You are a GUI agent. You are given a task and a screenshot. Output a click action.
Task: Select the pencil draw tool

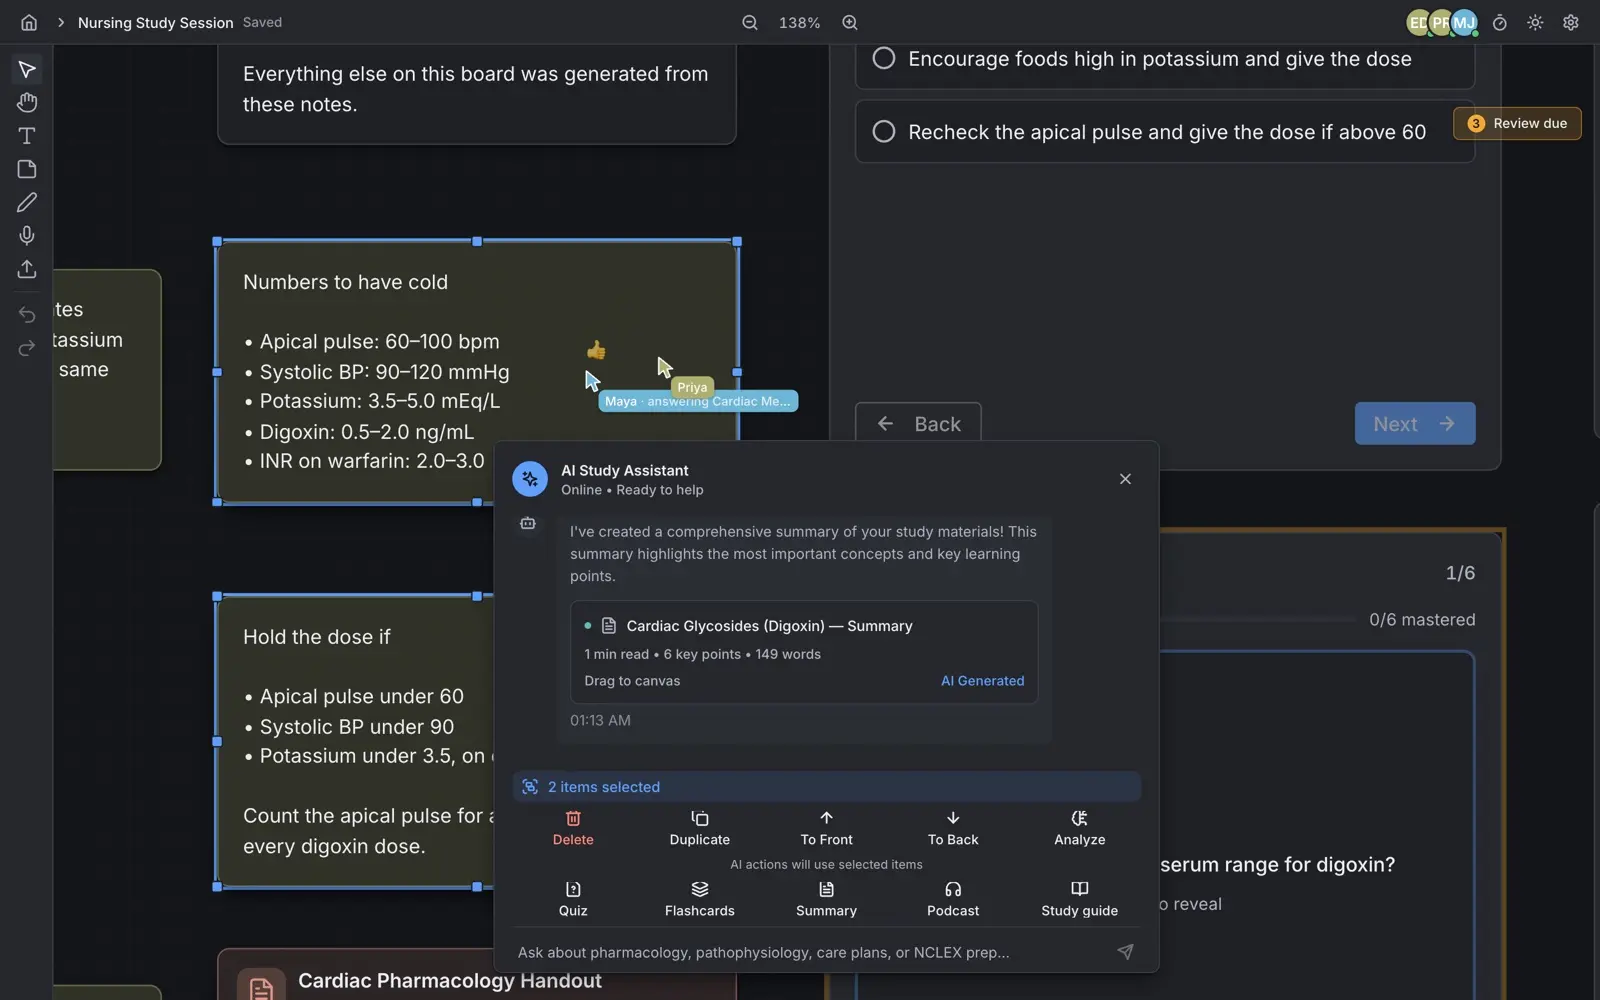[27, 202]
